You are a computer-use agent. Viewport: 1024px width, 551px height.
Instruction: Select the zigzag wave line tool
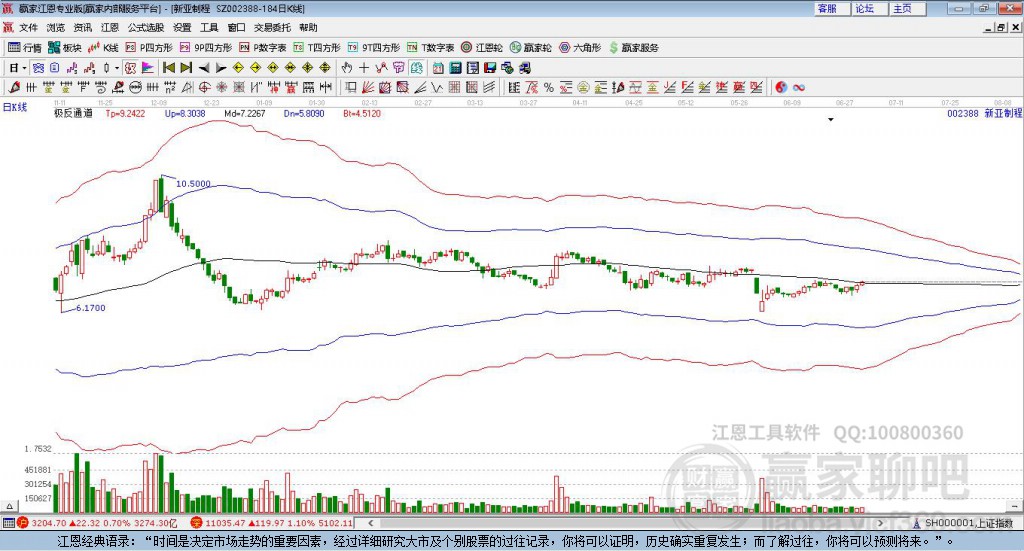(x=437, y=87)
